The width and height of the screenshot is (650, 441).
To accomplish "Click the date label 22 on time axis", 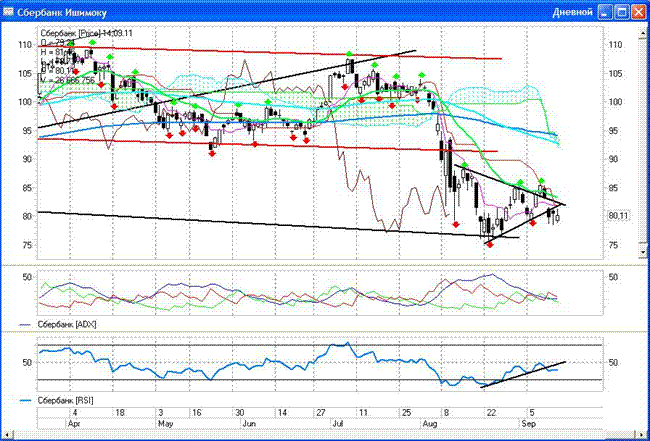I will [491, 413].
